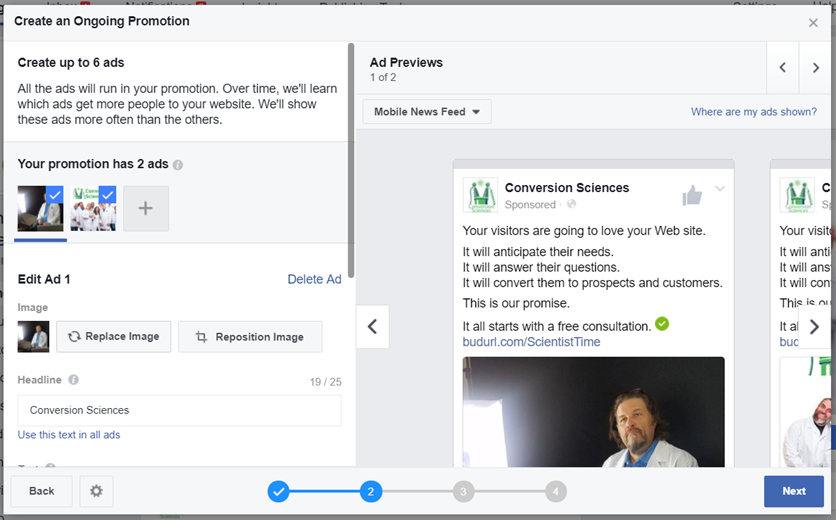Go to previous ad preview using top chevron

click(783, 67)
